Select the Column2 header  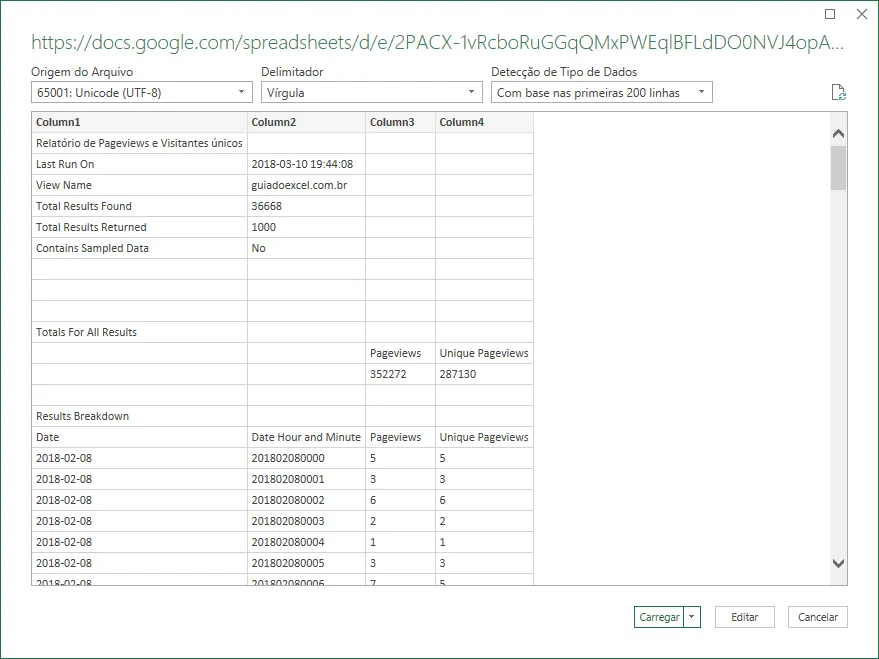(x=307, y=122)
